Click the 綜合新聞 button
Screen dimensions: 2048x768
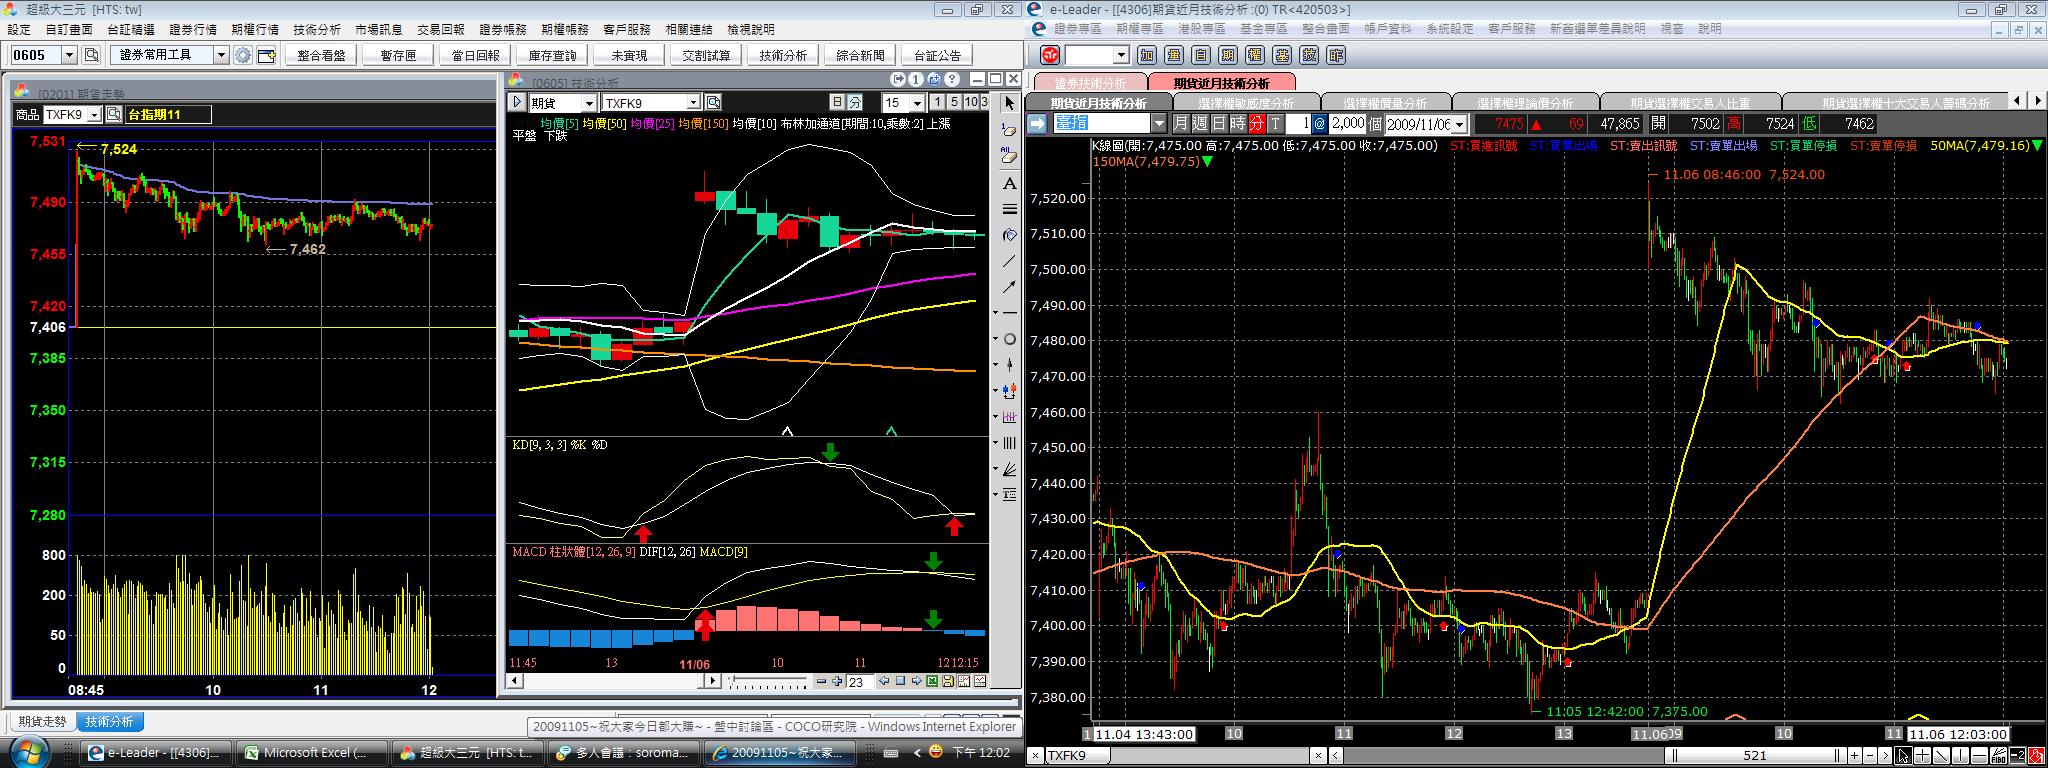(x=860, y=55)
